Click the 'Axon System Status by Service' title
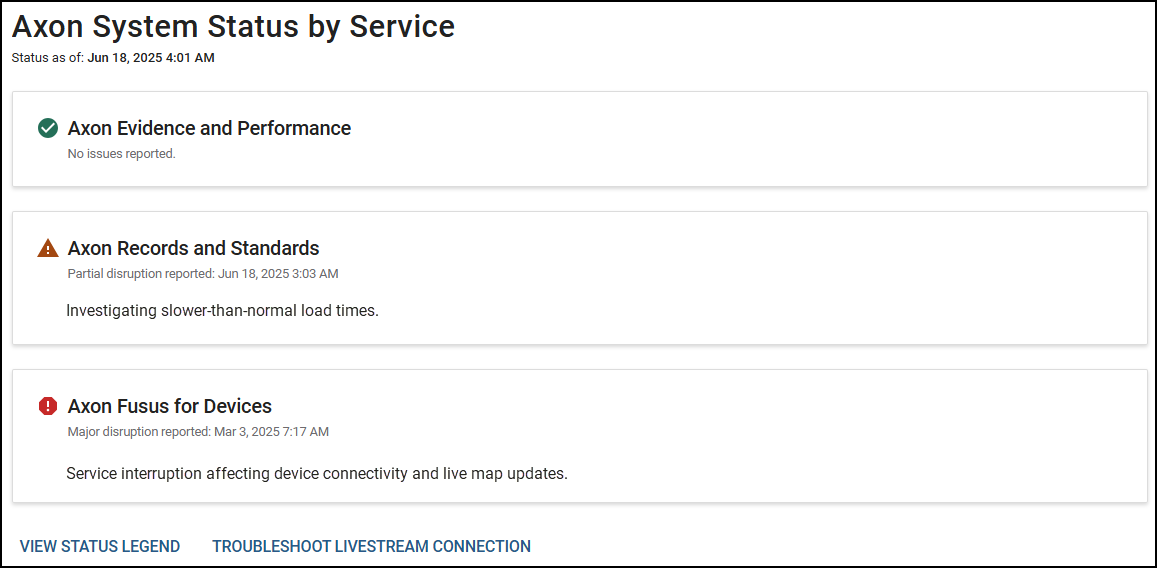Viewport: 1157px width, 568px height. (x=233, y=27)
